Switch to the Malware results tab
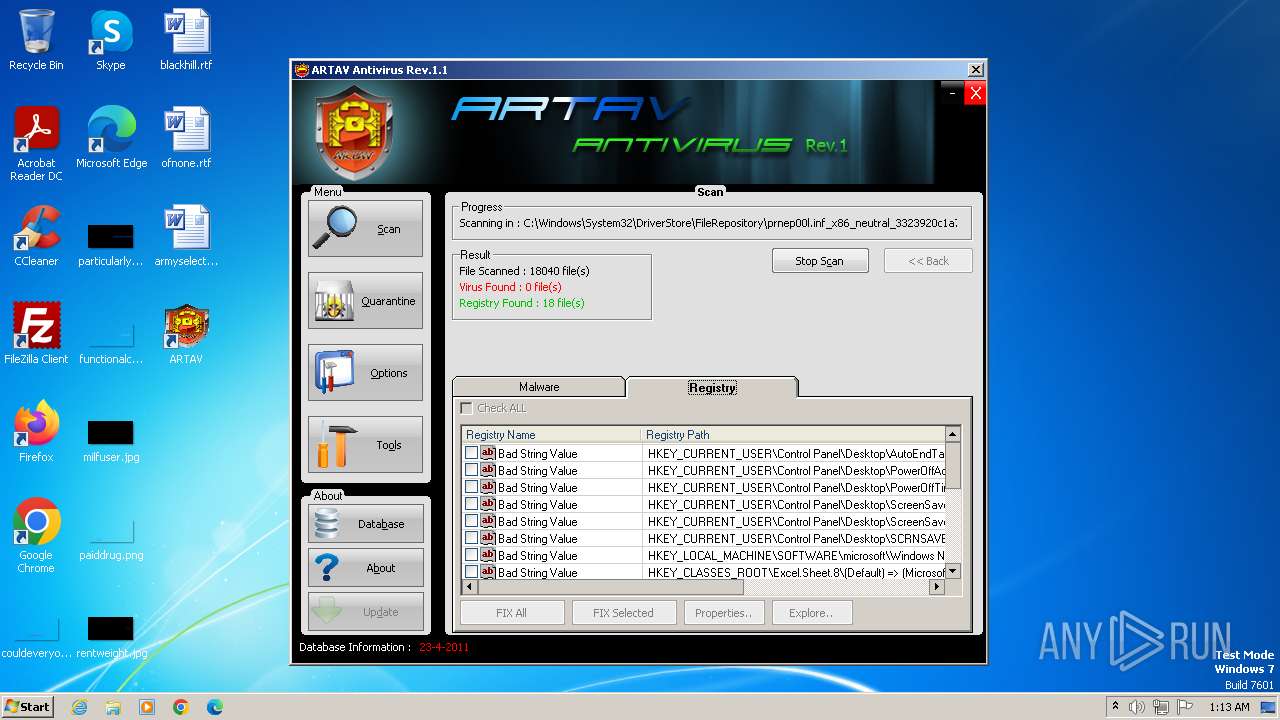 [x=539, y=387]
